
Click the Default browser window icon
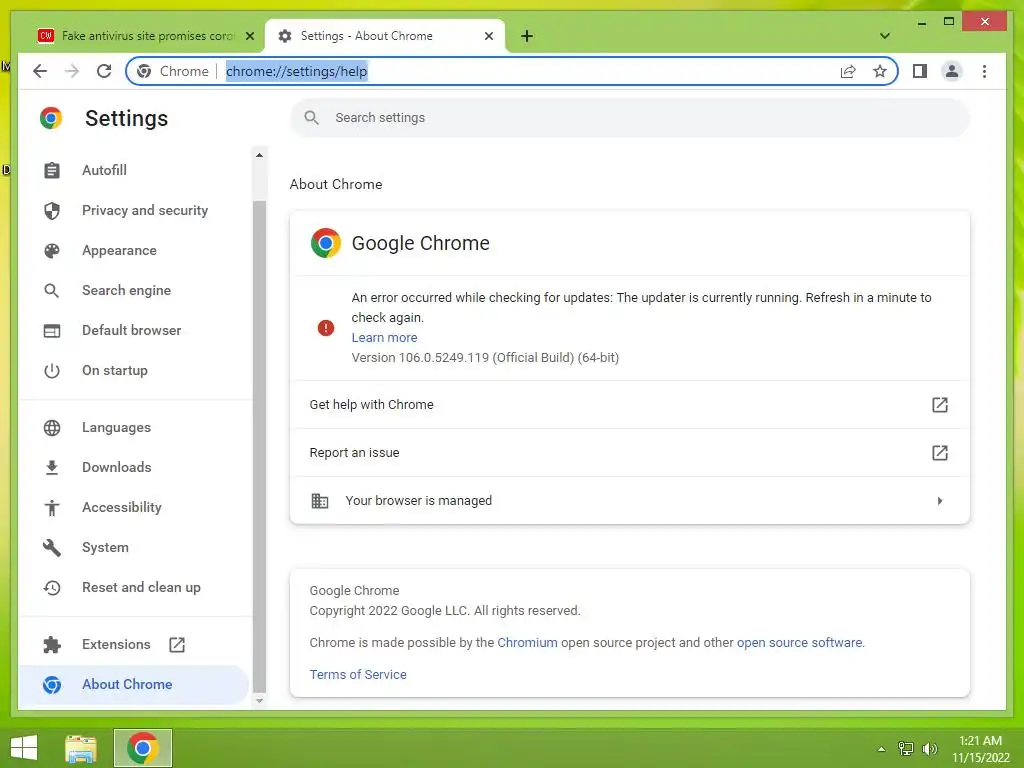point(52,331)
